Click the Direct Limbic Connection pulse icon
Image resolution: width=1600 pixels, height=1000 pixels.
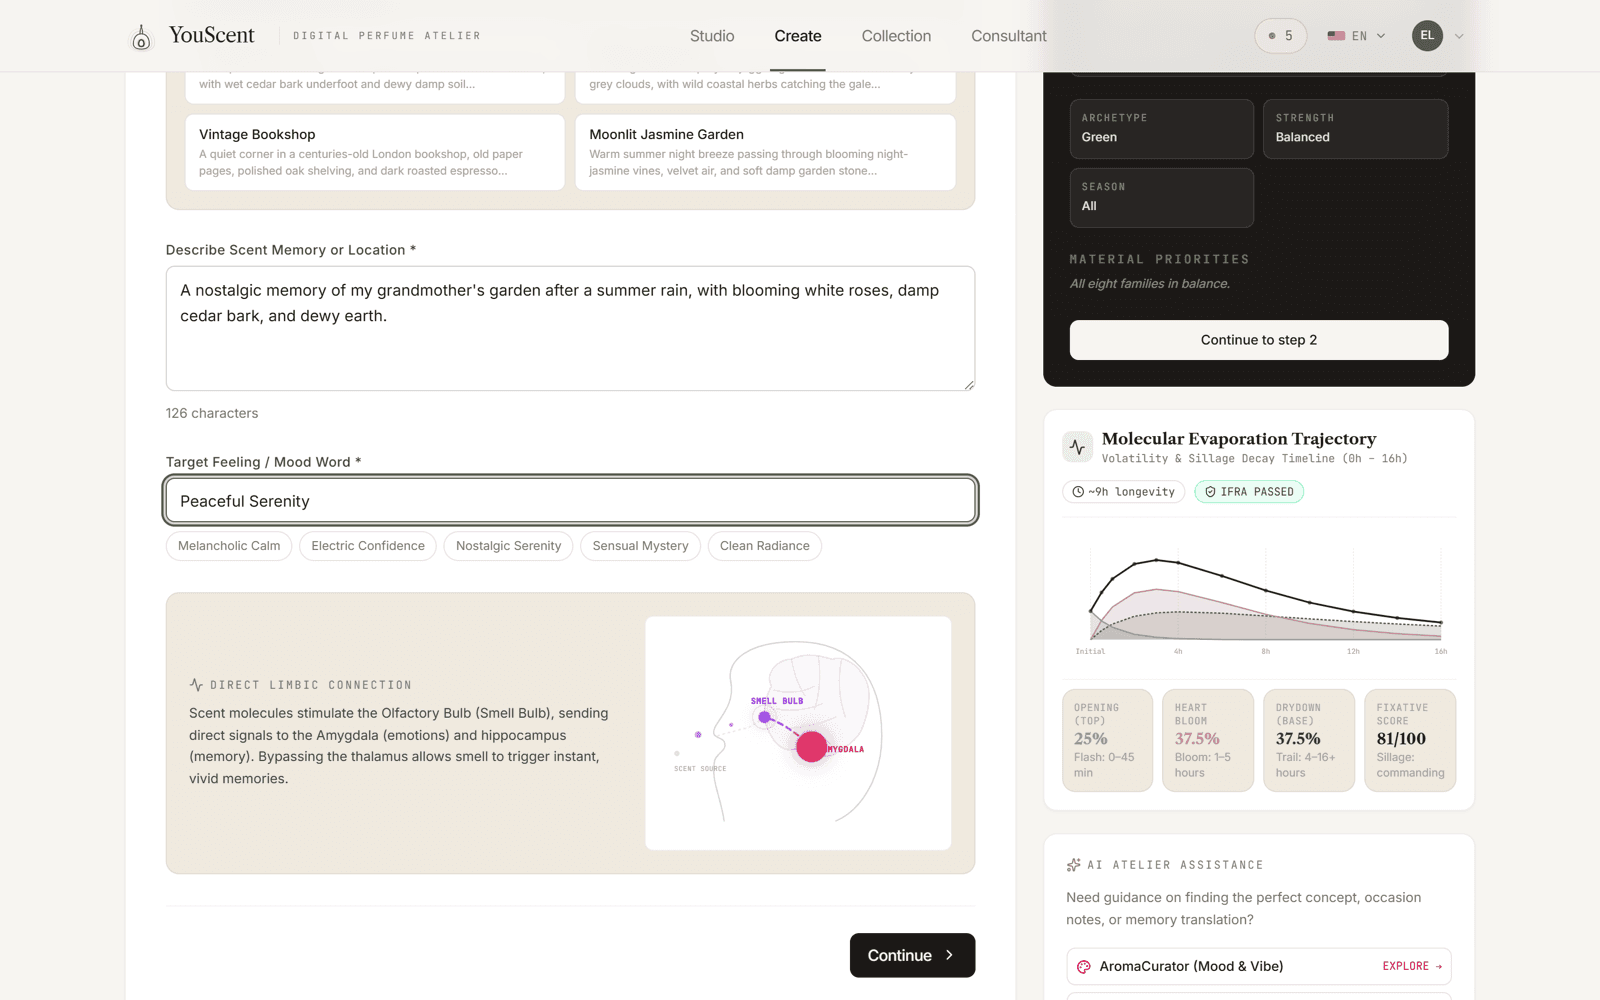(x=196, y=685)
